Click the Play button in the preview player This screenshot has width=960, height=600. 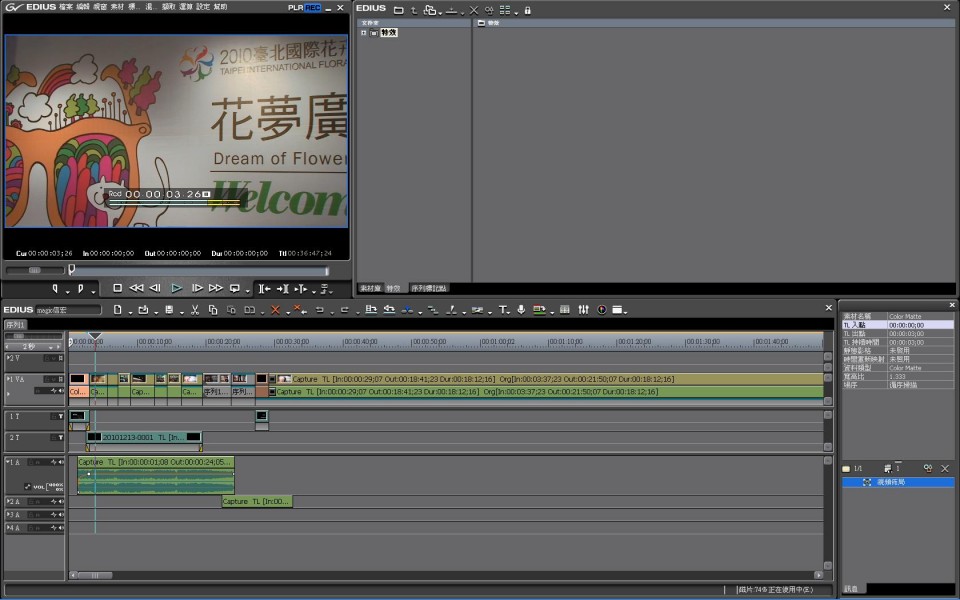(177, 288)
